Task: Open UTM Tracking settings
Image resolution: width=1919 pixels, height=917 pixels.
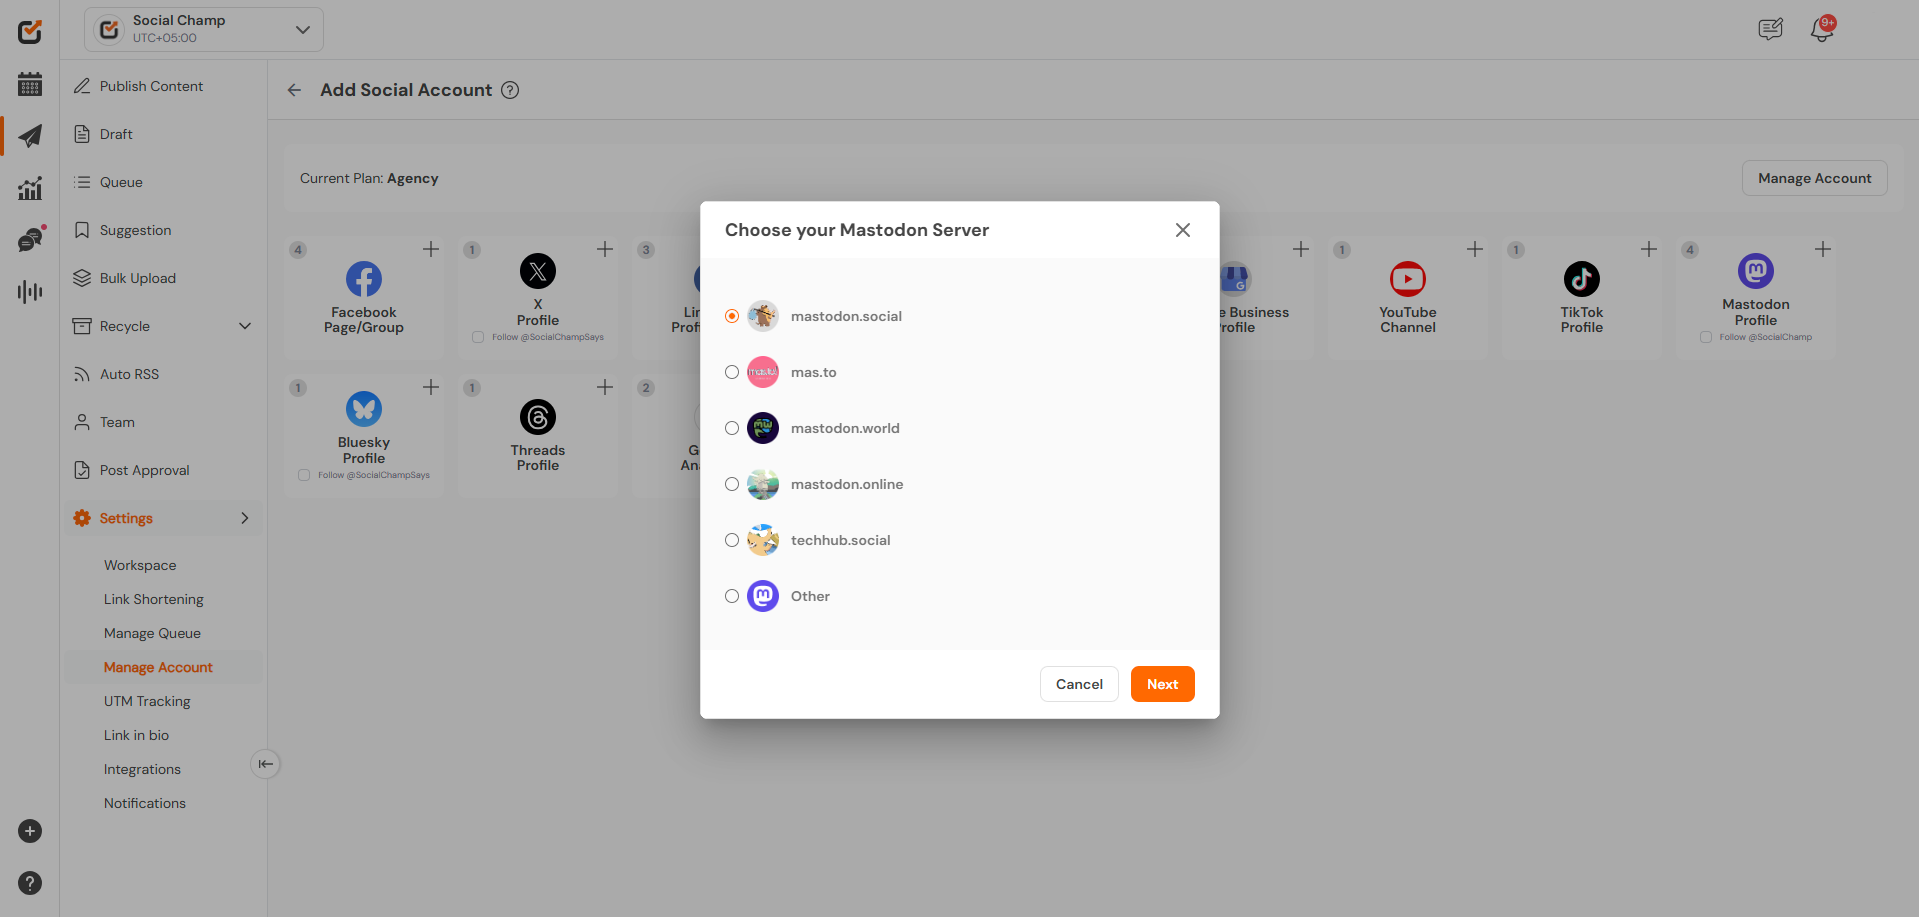Action: [x=147, y=701]
